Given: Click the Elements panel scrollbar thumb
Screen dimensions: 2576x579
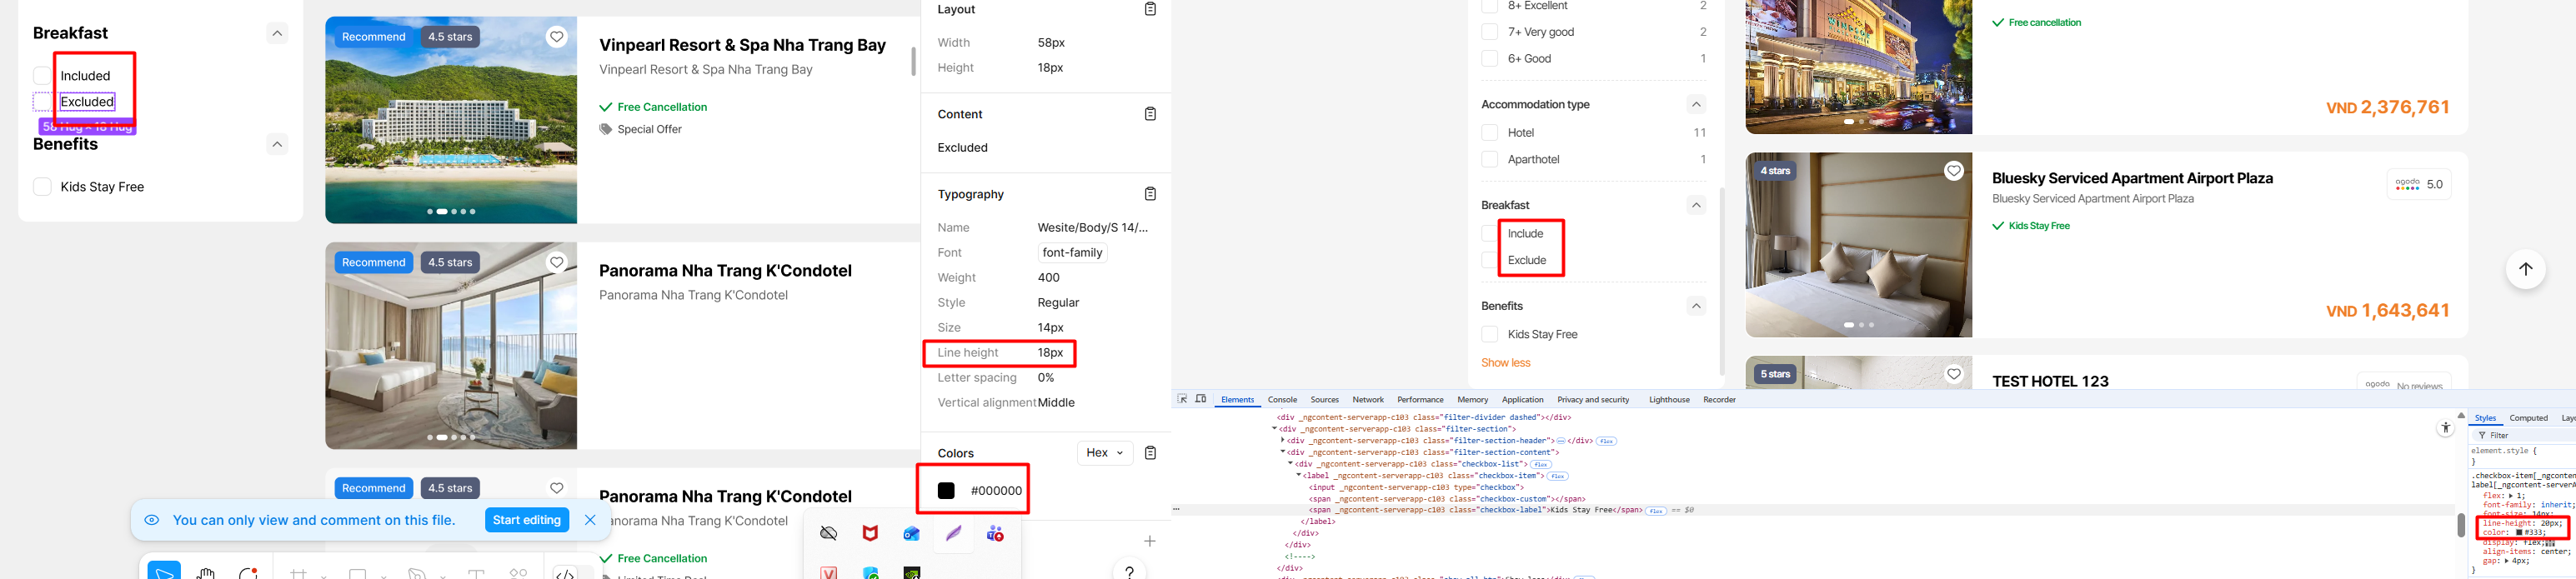Looking at the screenshot, I should (2461, 525).
